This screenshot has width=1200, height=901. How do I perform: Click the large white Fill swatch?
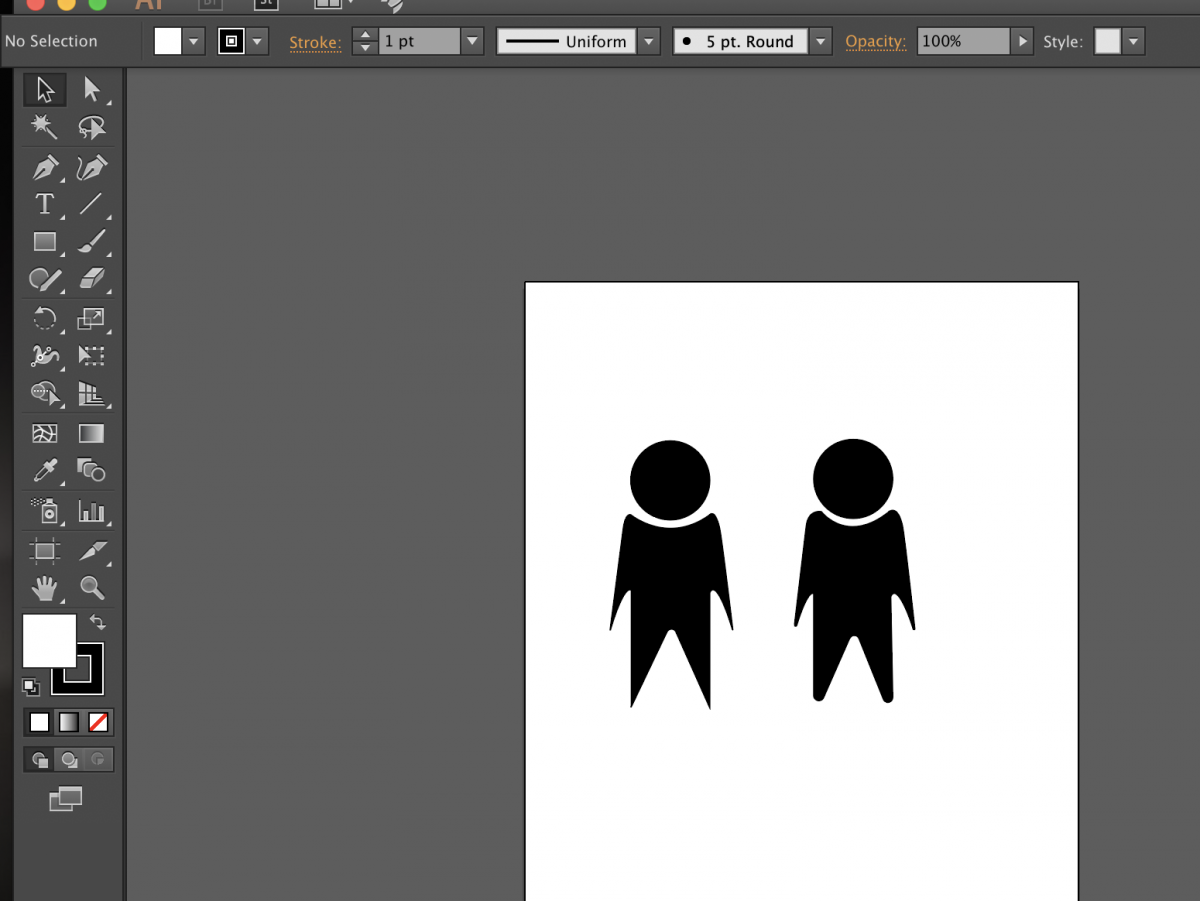[49, 640]
